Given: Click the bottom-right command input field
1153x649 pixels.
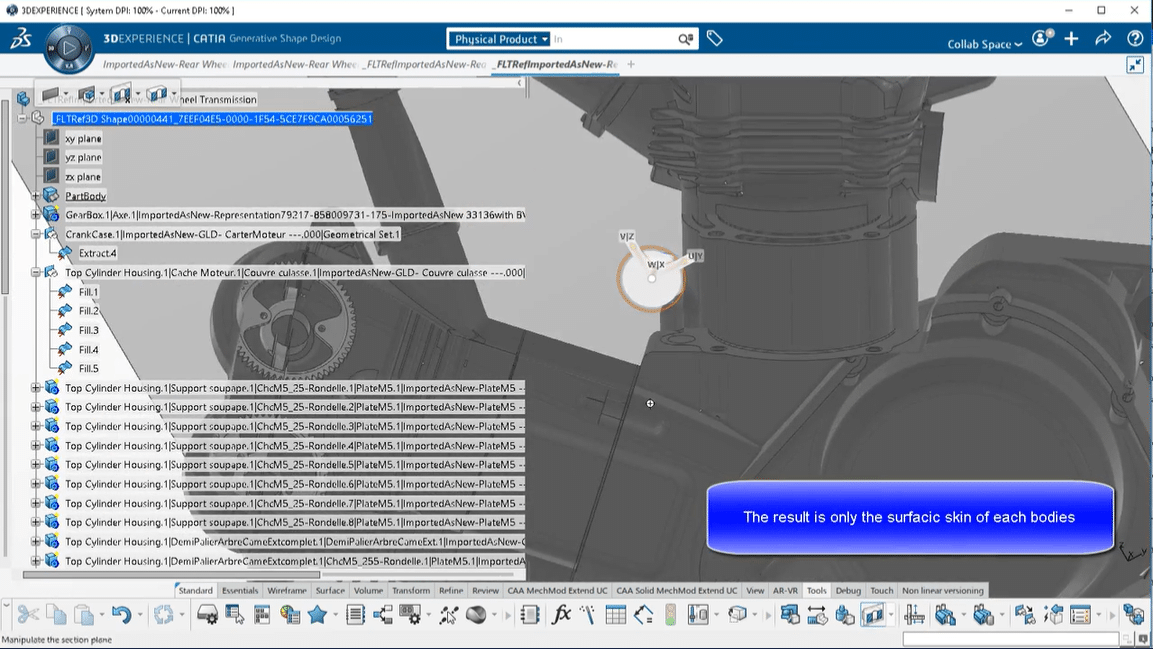Looking at the screenshot, I should [x=1010, y=639].
